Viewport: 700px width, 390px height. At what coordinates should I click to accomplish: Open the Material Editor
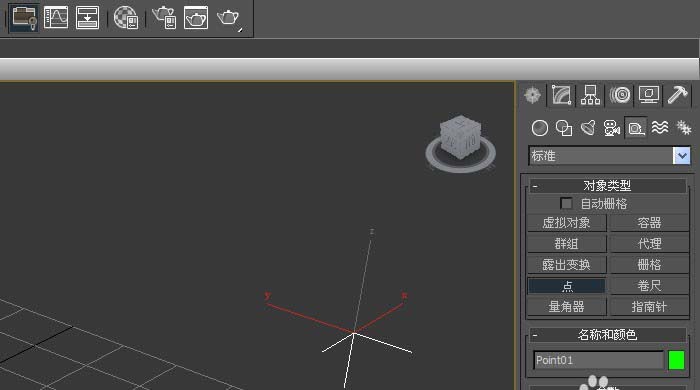click(125, 18)
